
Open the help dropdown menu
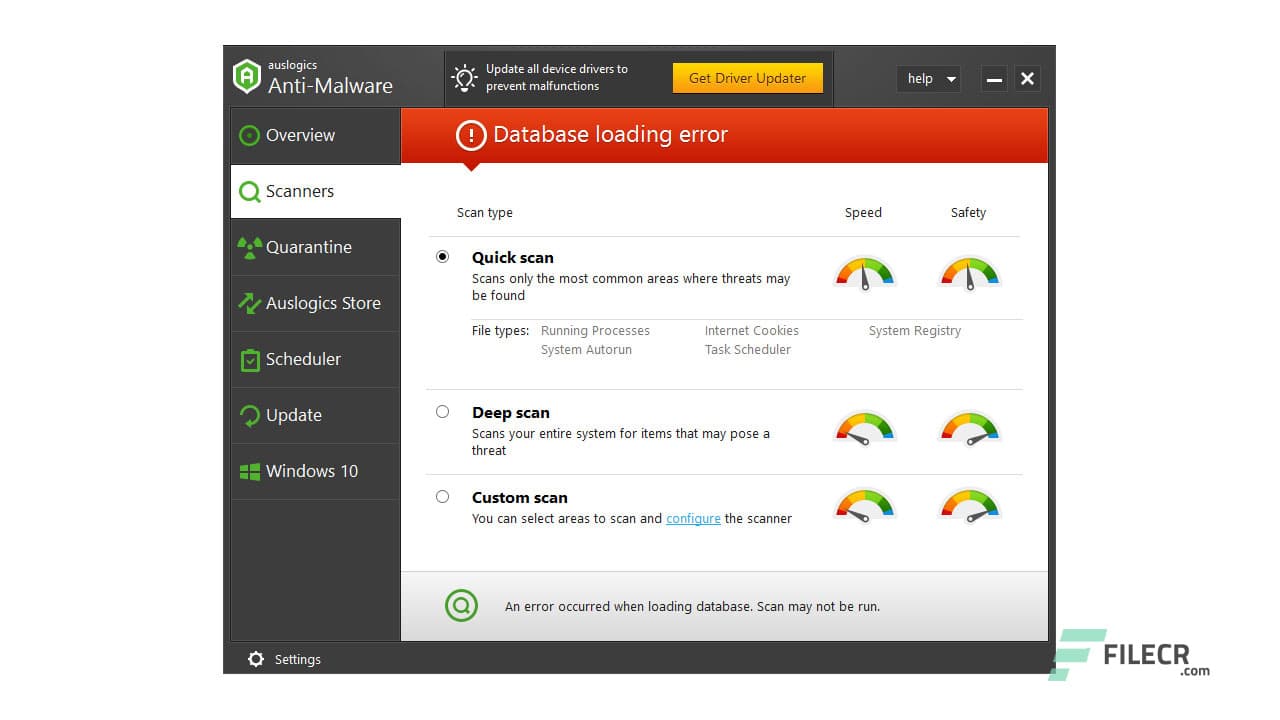[x=928, y=79]
